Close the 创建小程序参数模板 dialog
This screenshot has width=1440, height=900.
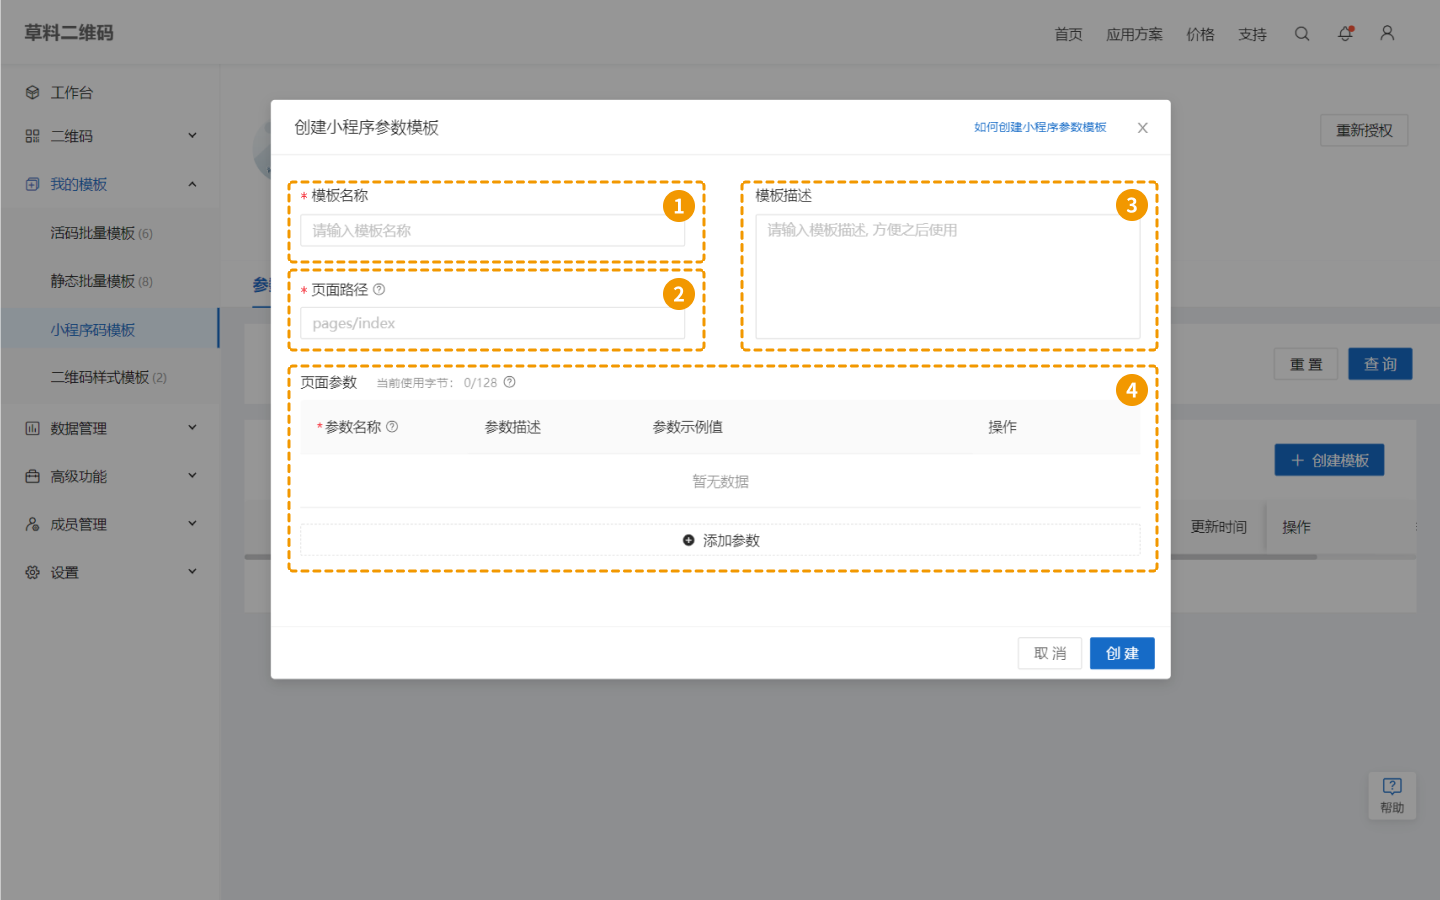click(x=1142, y=128)
